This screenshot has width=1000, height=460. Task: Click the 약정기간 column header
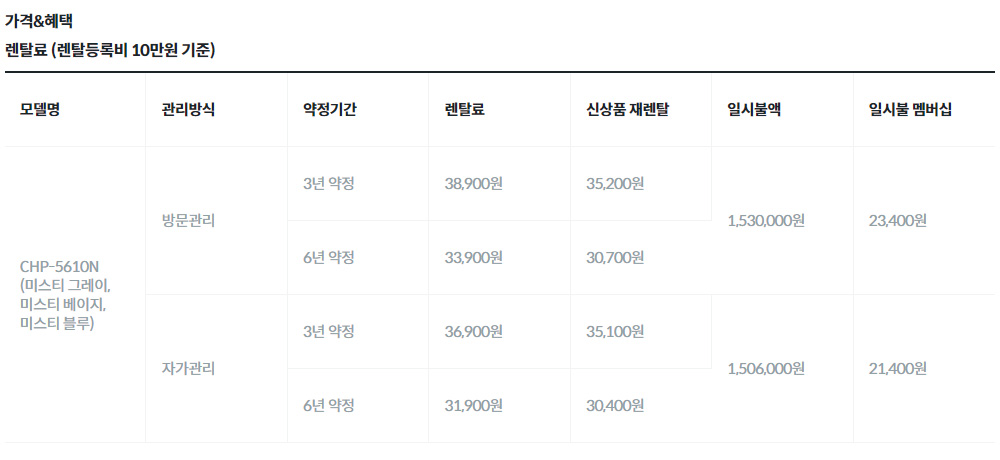pos(330,110)
